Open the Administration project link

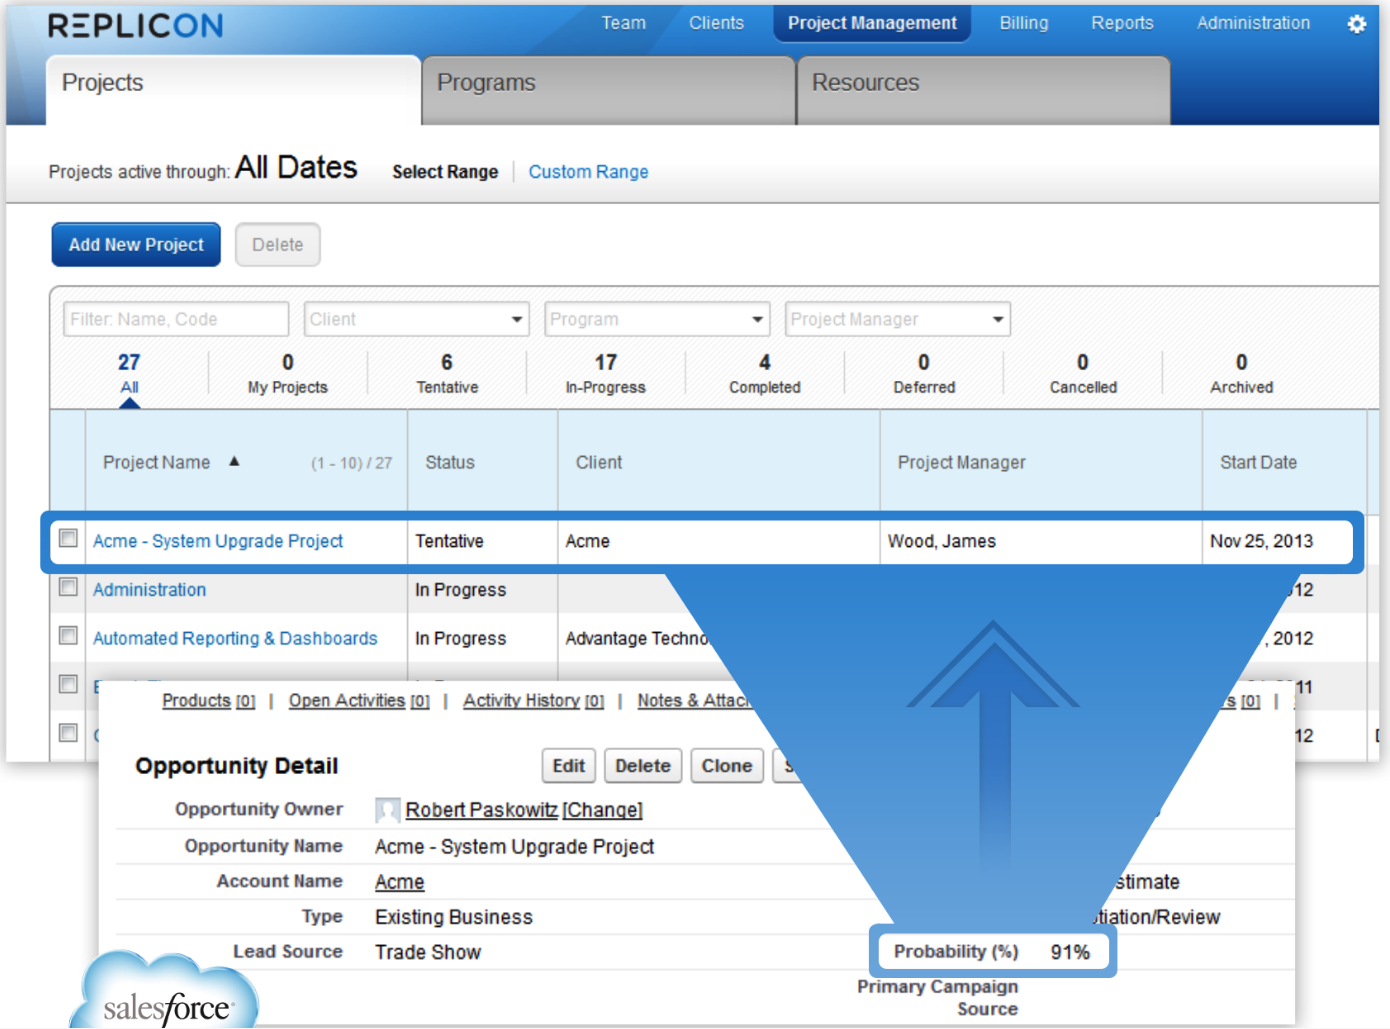150,590
